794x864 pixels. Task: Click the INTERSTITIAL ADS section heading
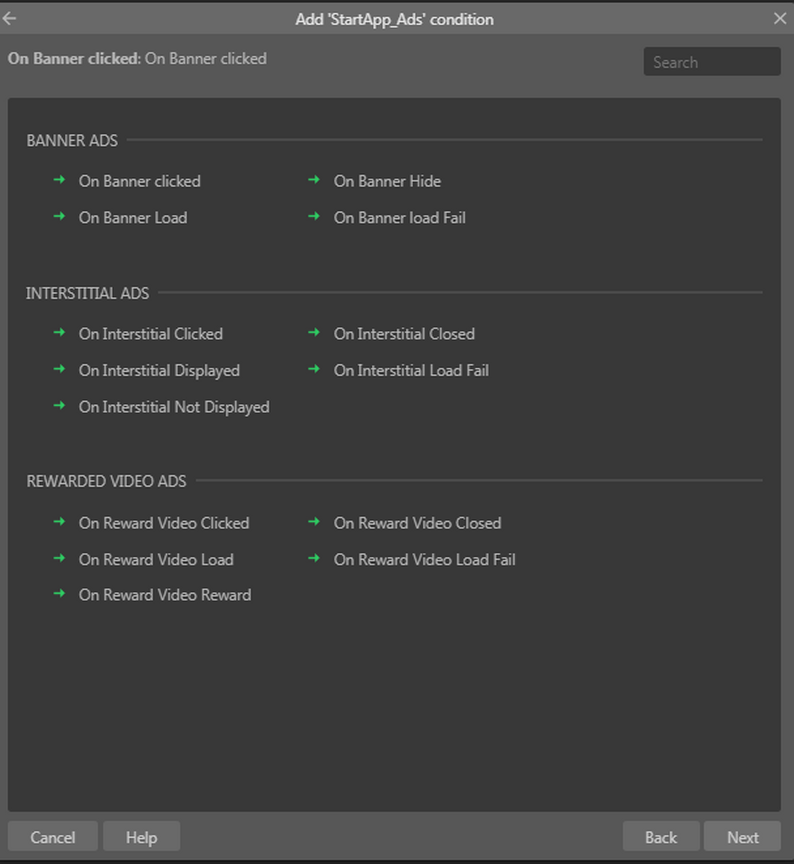coord(88,293)
